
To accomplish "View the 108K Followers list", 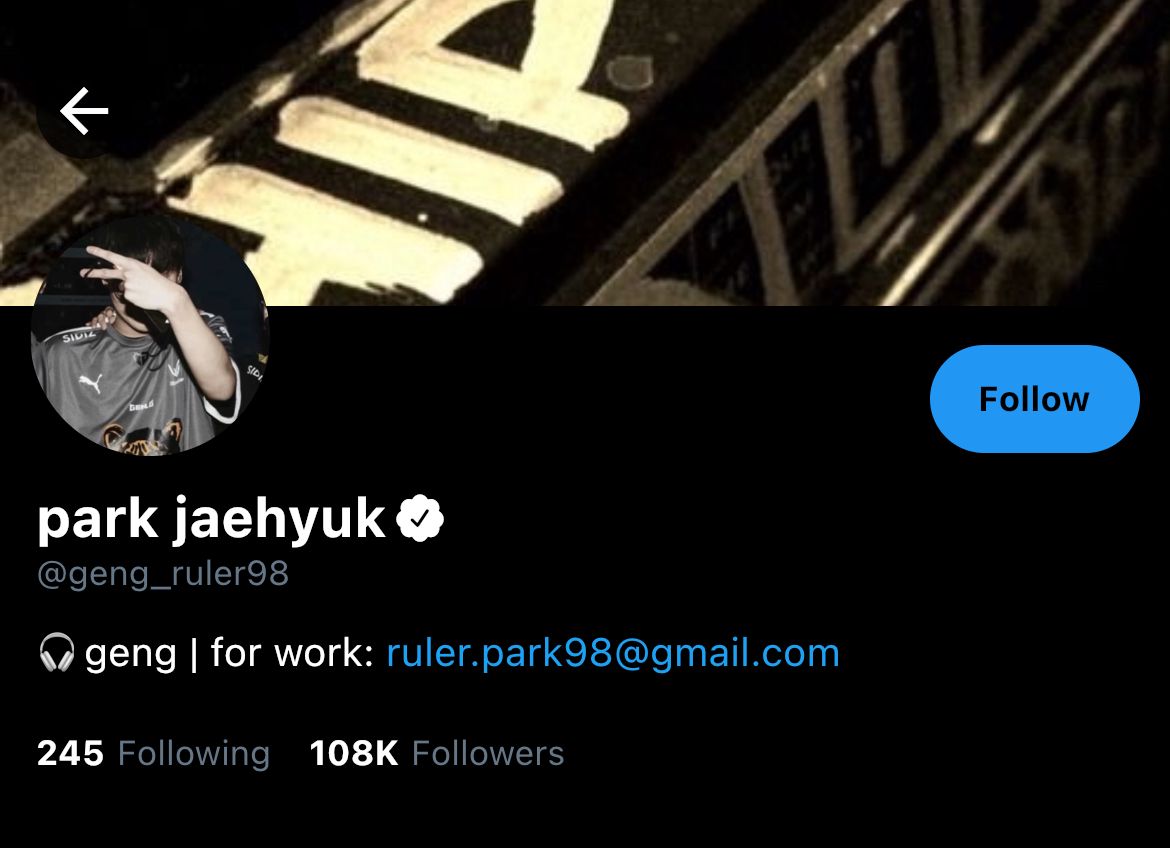I will point(437,753).
